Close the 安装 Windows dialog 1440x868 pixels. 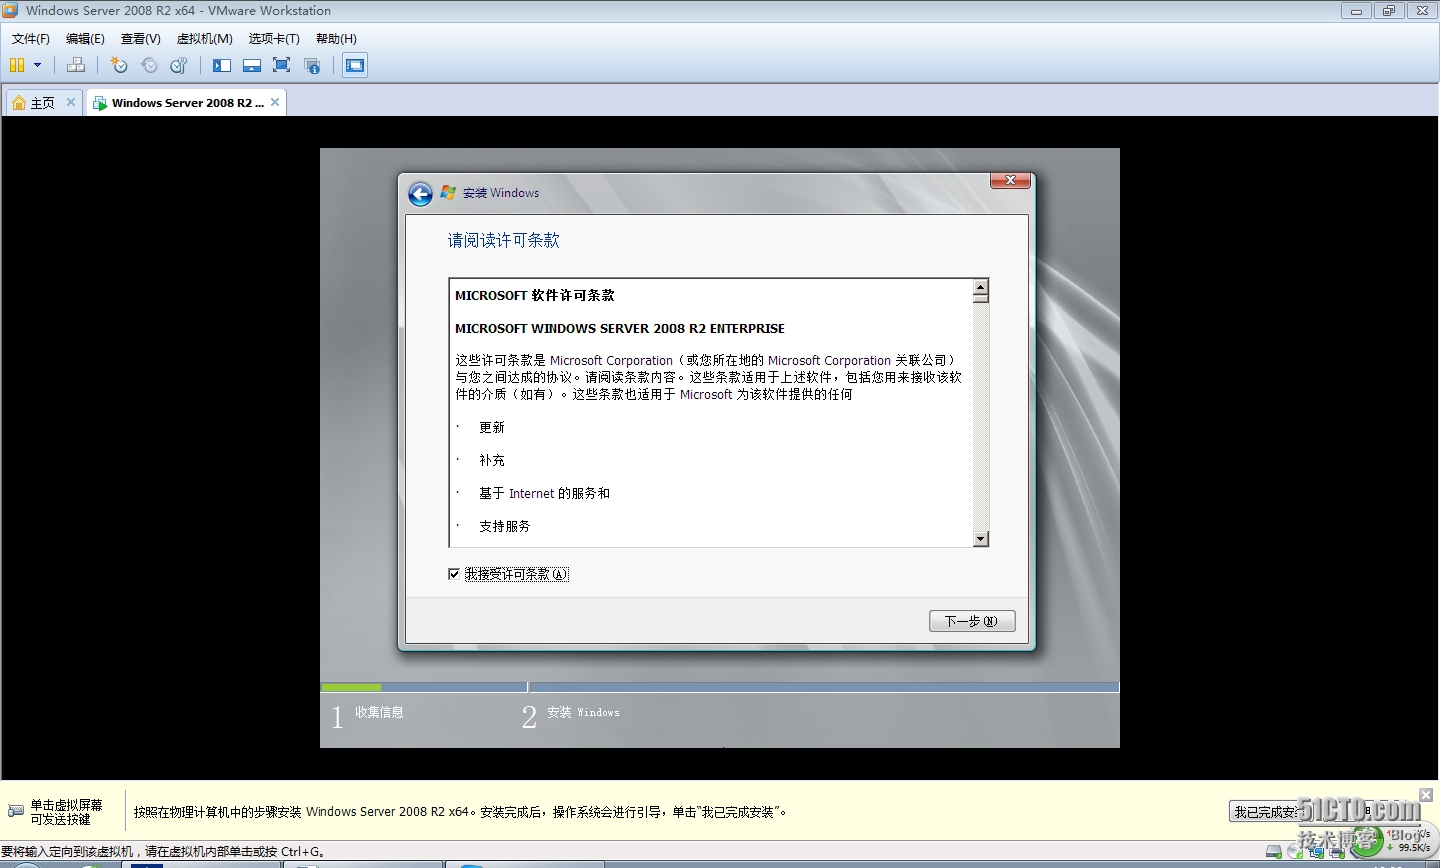1010,180
